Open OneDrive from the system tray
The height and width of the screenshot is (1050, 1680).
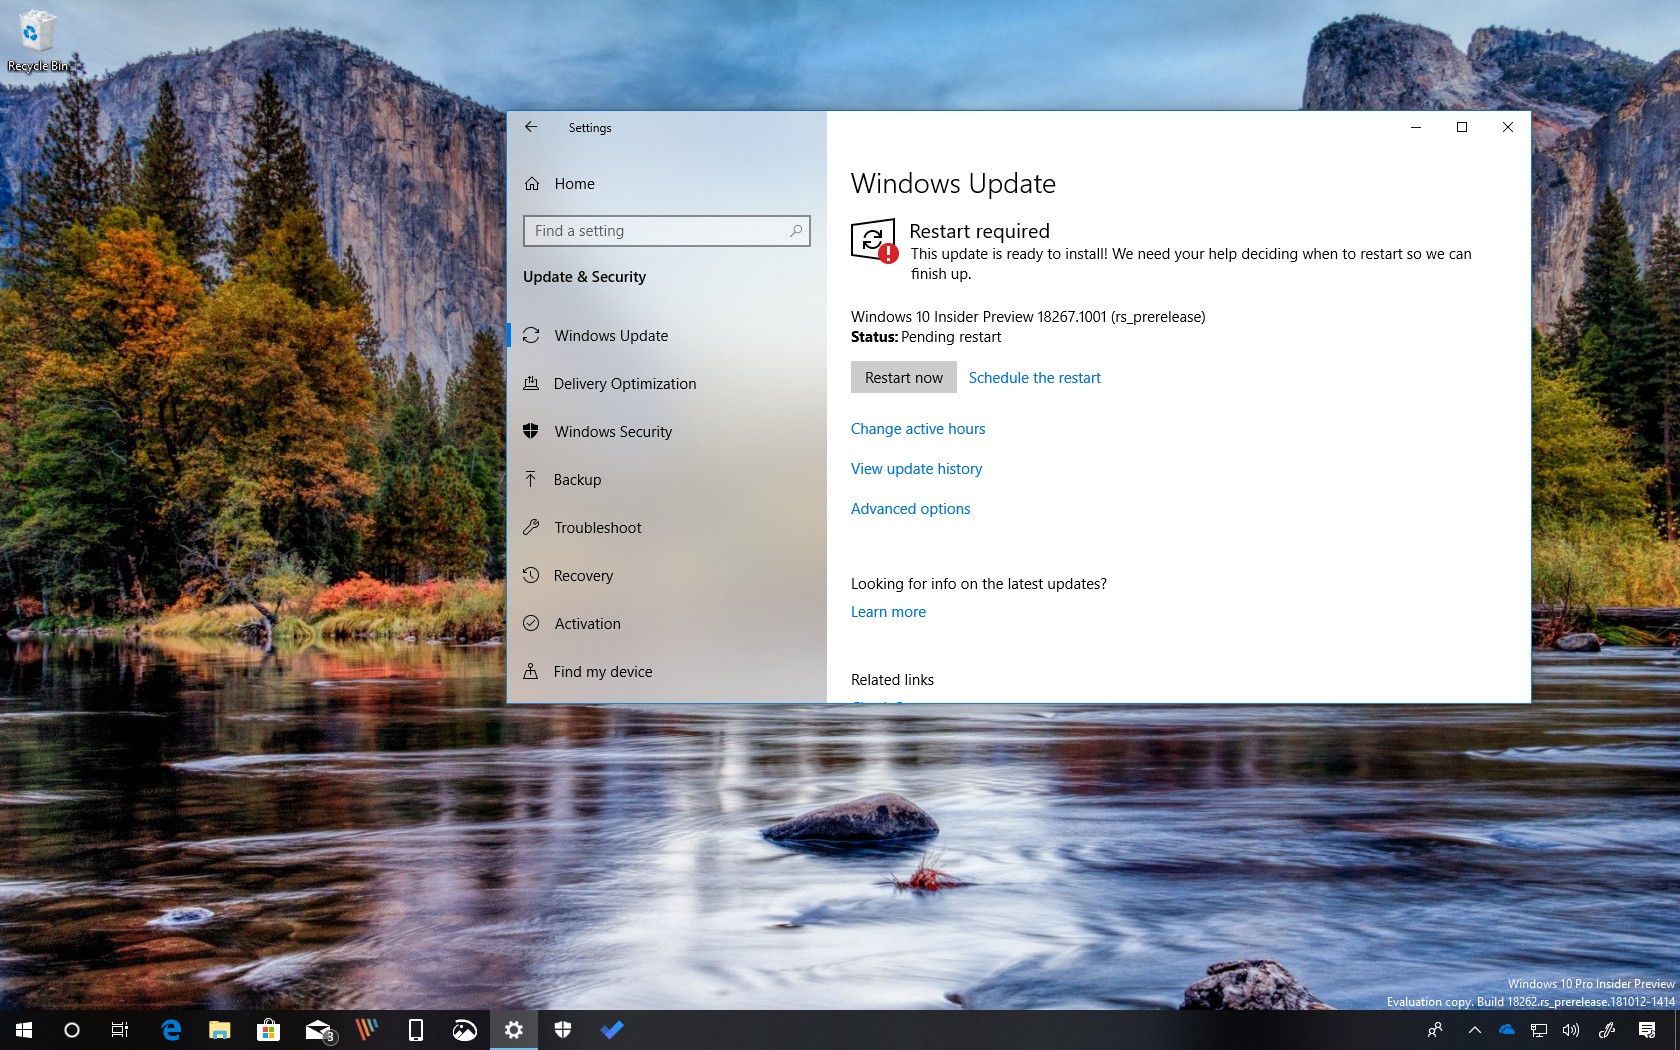coord(1506,1030)
